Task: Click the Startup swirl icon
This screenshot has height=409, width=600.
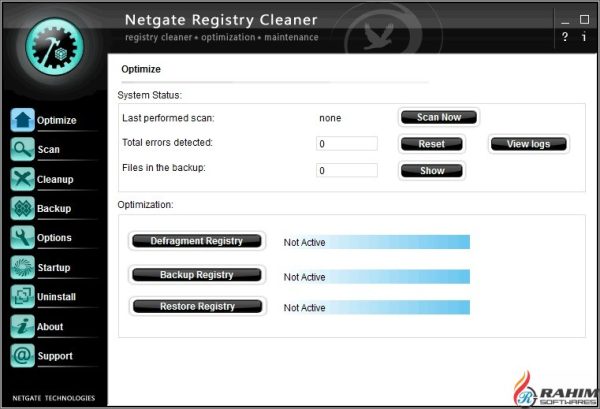Action: point(22,267)
